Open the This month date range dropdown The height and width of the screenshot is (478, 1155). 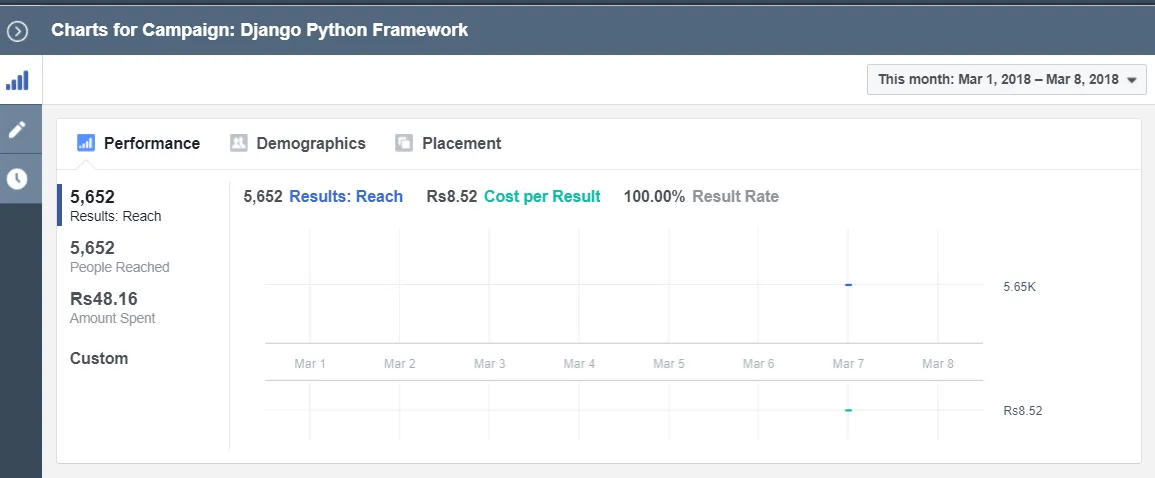[x=1006, y=80]
